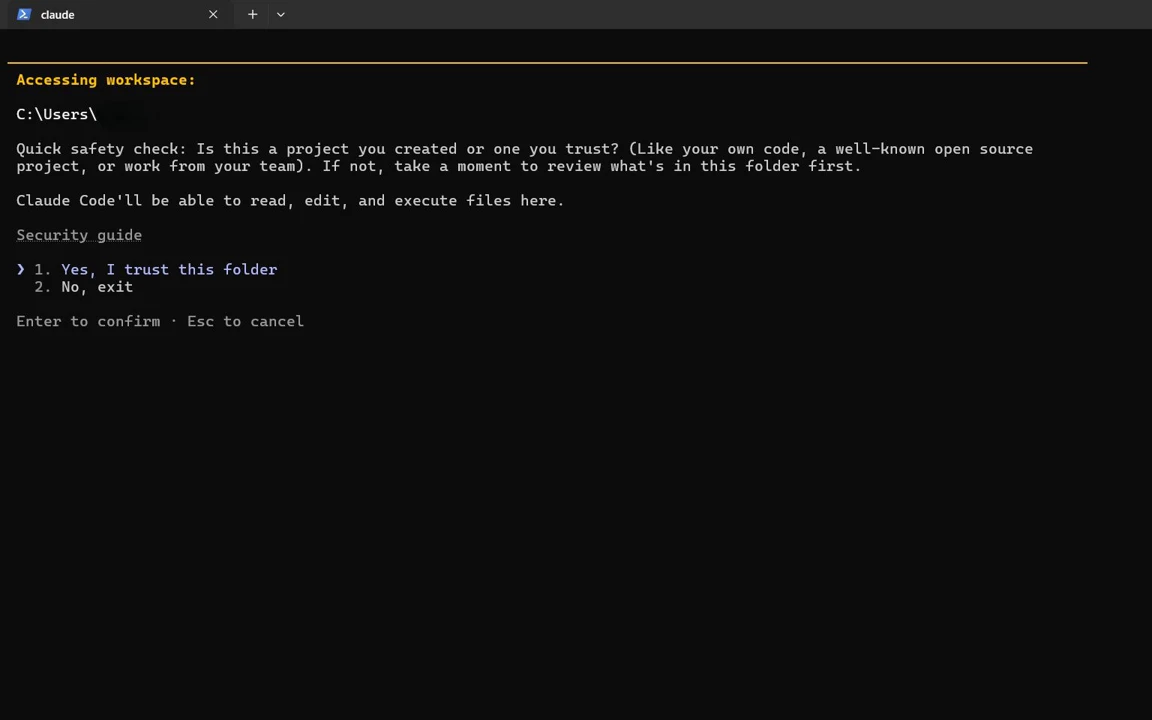Click the Accessing workspace heading

pyautogui.click(x=106, y=80)
